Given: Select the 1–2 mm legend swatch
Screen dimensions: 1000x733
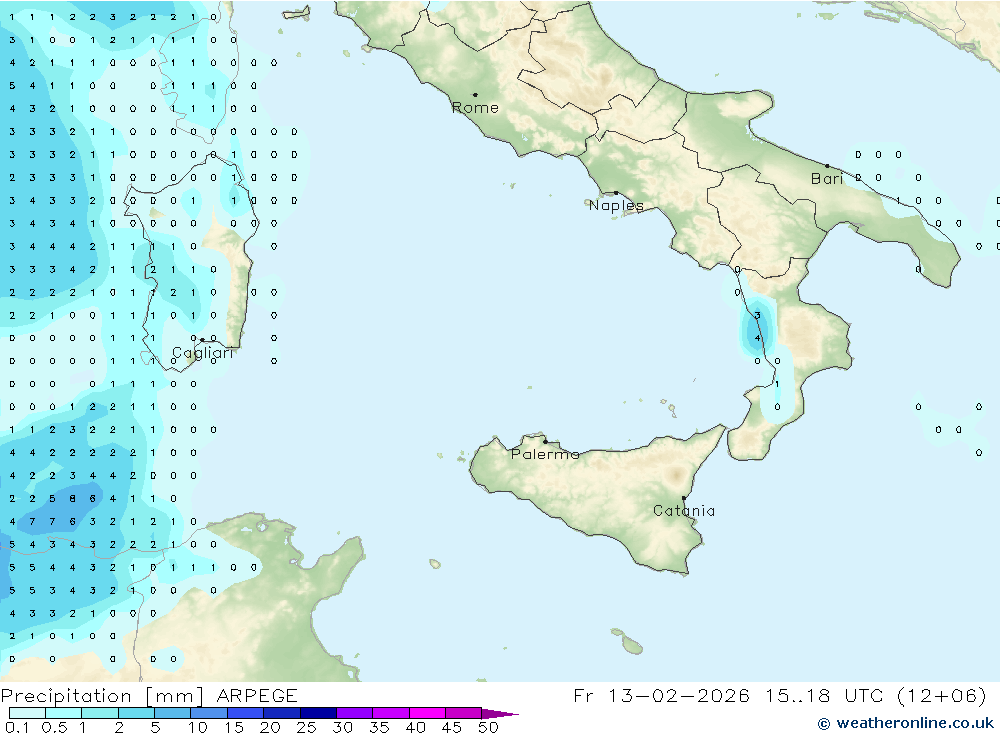Looking at the screenshot, I should tap(99, 713).
